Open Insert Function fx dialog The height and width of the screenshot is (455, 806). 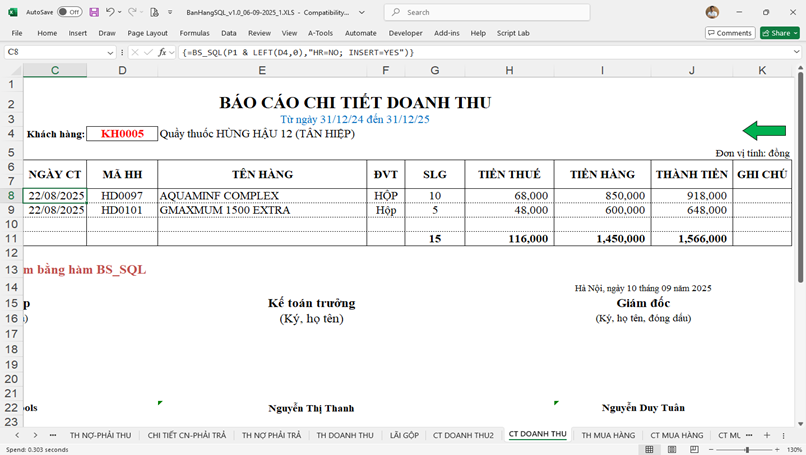click(162, 52)
